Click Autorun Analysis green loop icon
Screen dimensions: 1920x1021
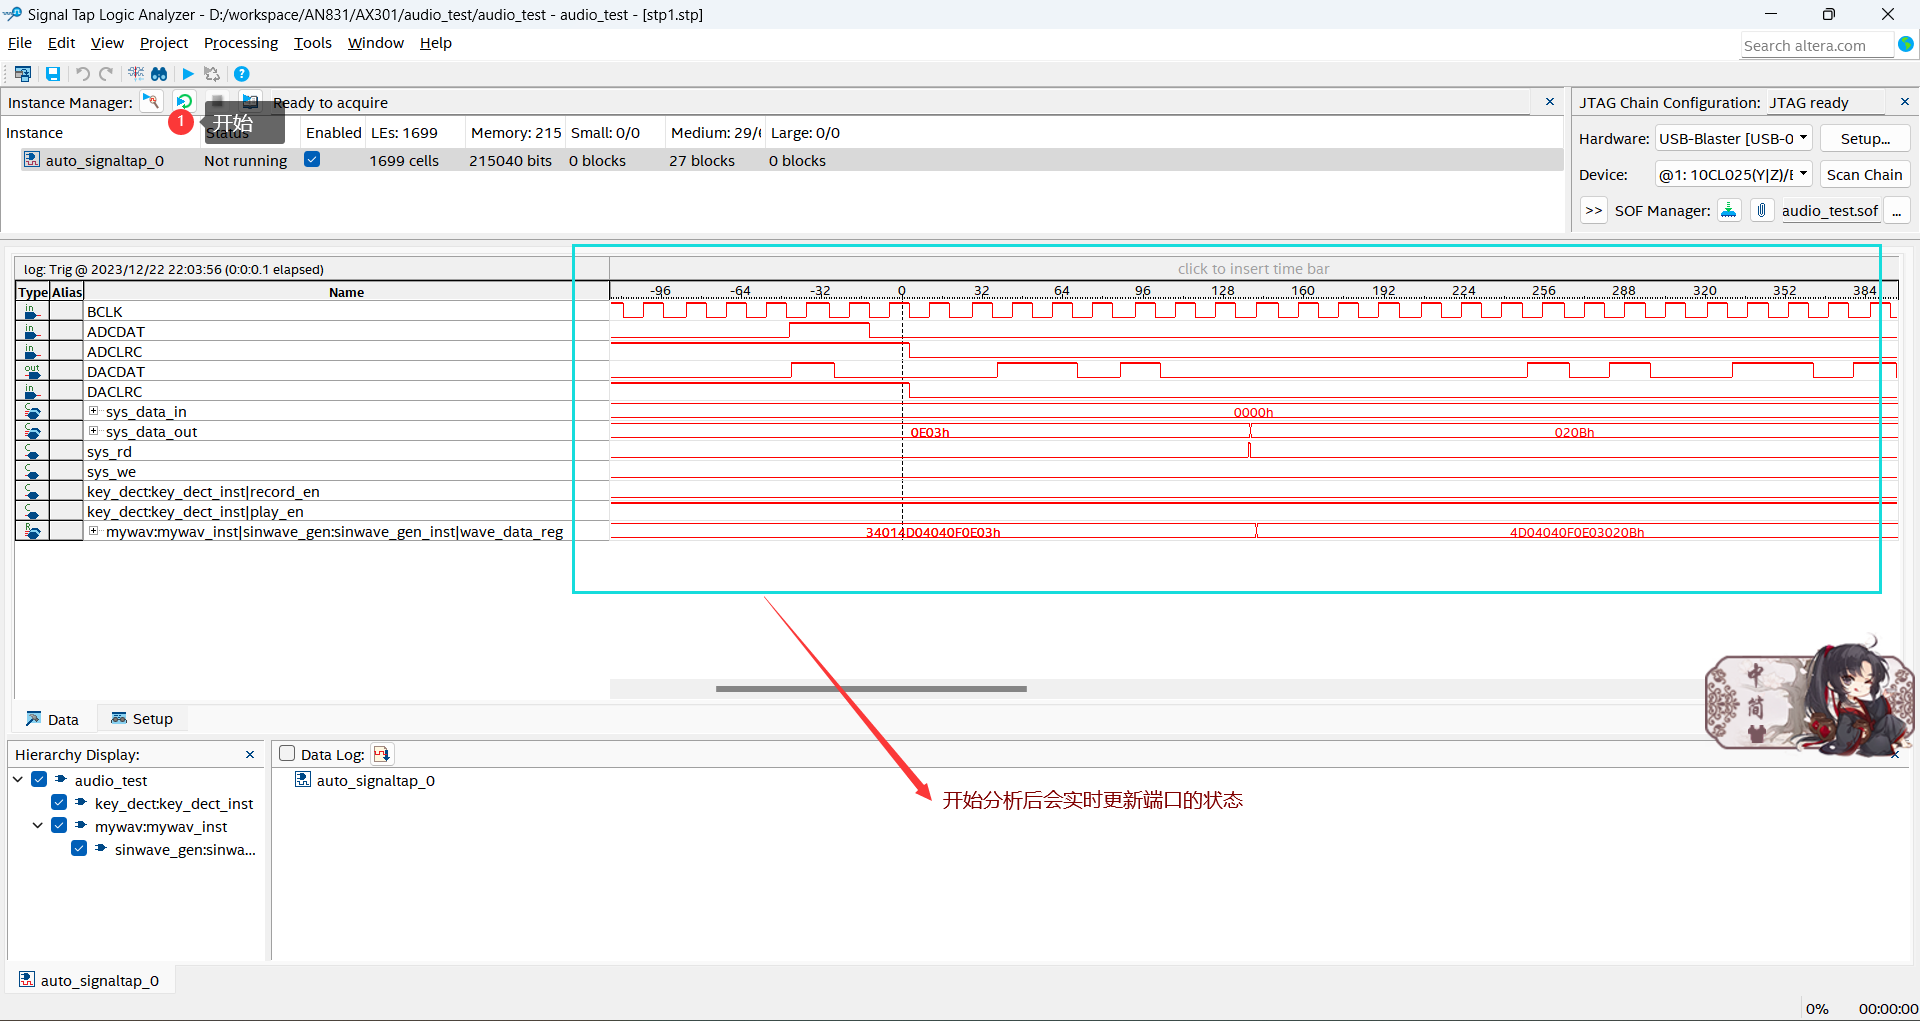click(184, 102)
